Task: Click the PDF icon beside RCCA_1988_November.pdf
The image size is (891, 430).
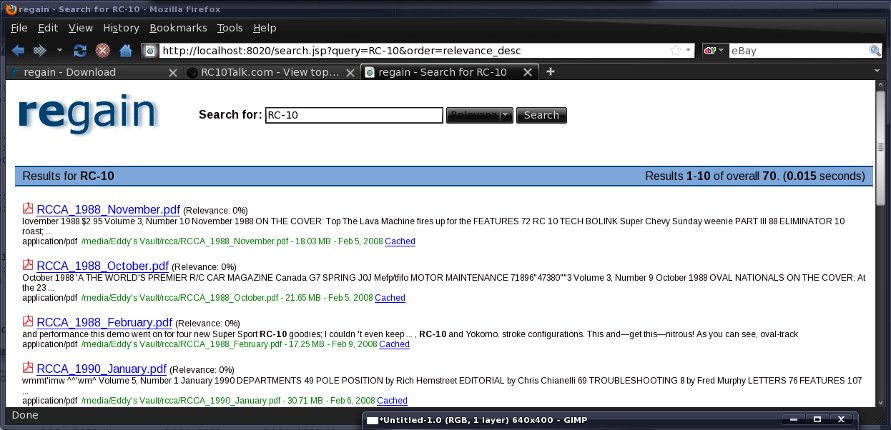Action: (x=28, y=208)
